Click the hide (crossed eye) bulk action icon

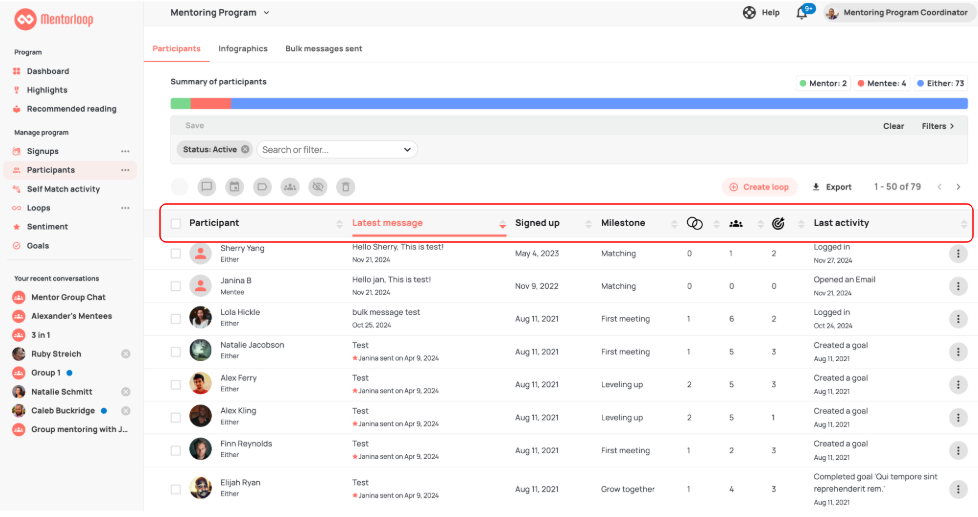coord(318,186)
